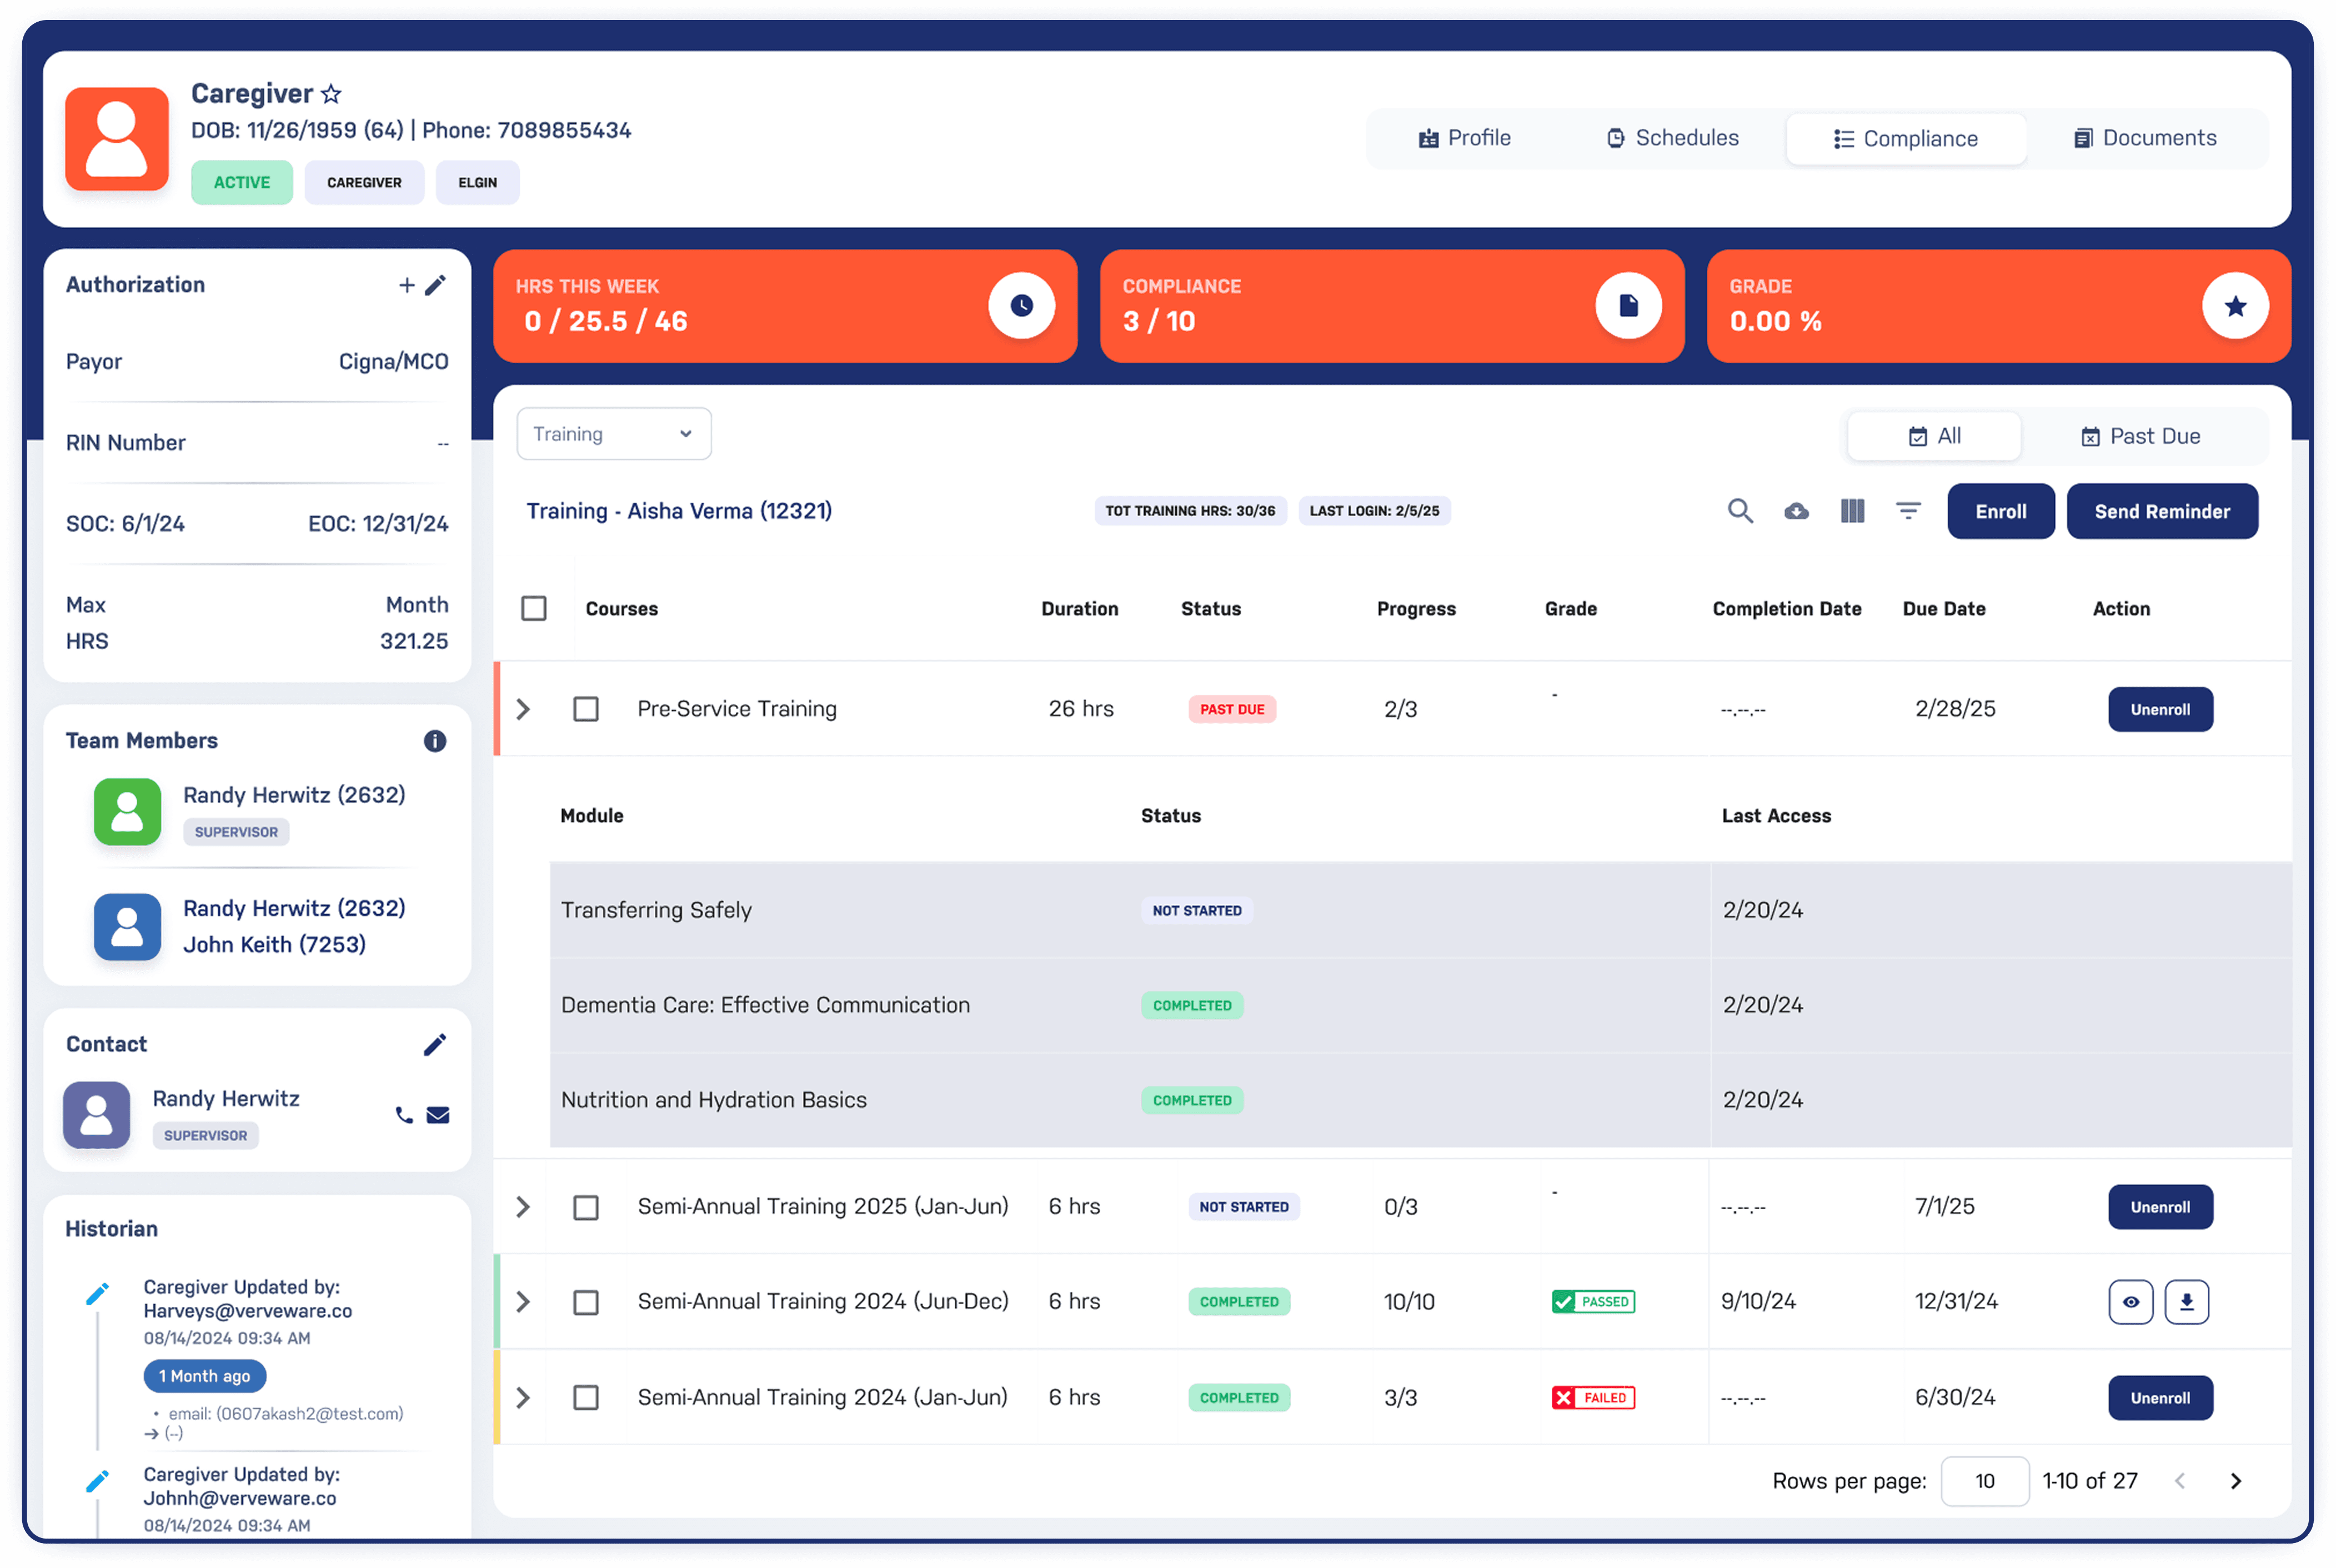This screenshot has height=1568, width=2336.
Task: Click the Team Members info icon
Action: [x=434, y=741]
